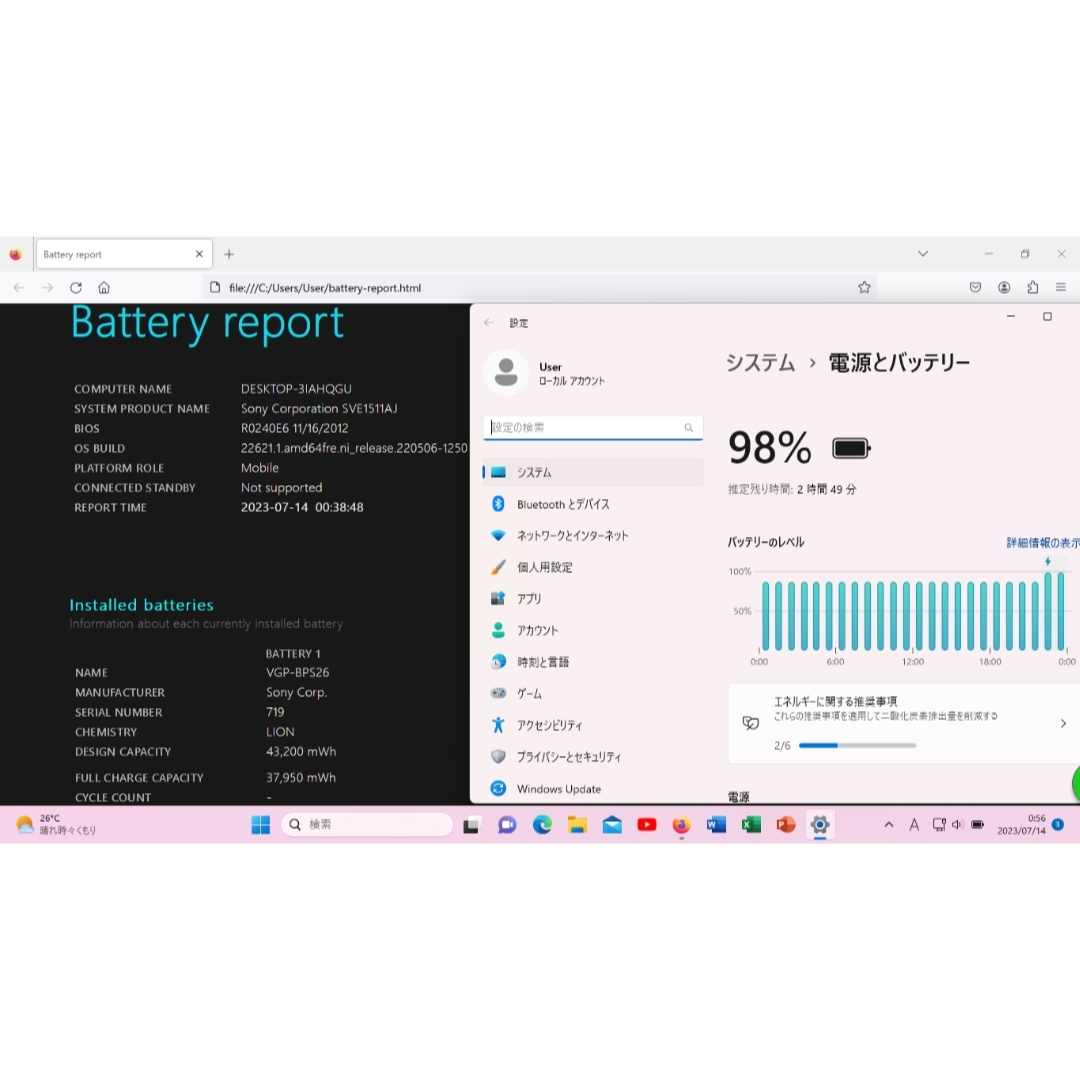
Task: Click the IME A input indicator
Action: [x=914, y=824]
